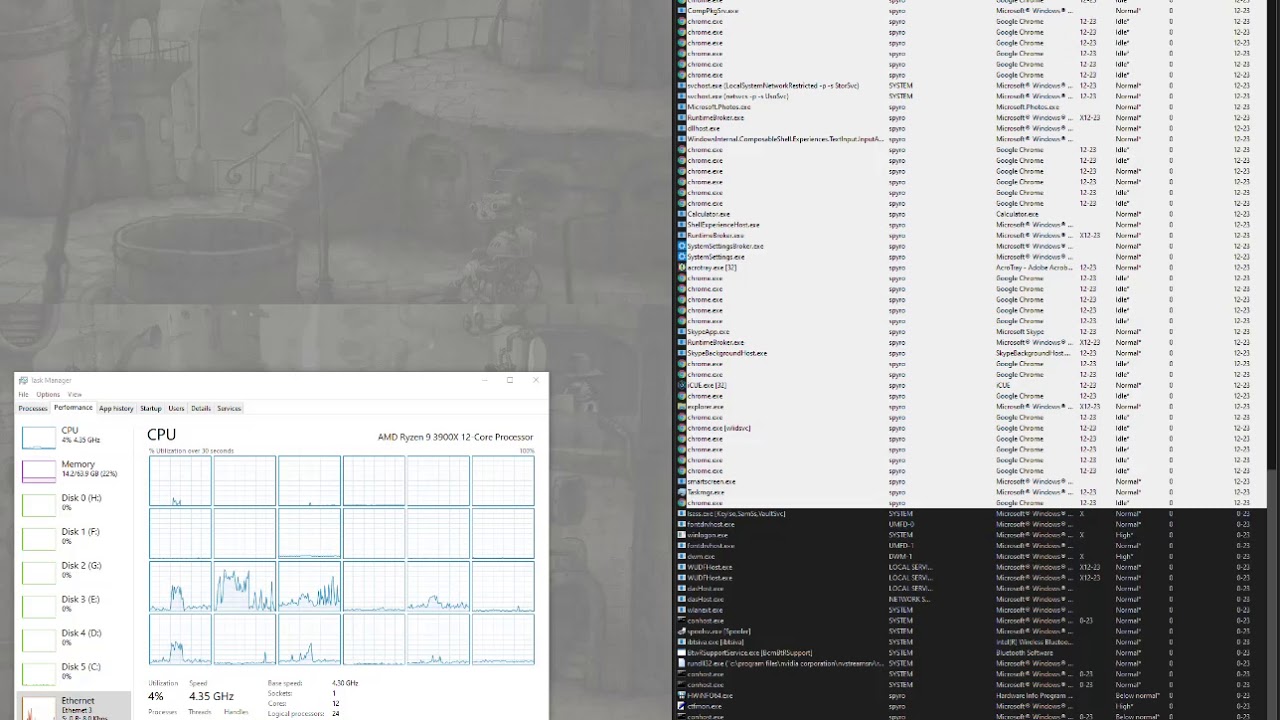The width and height of the screenshot is (1280, 720).
Task: Select the CompPkgSrv.exe process name
Action: [x=713, y=11]
